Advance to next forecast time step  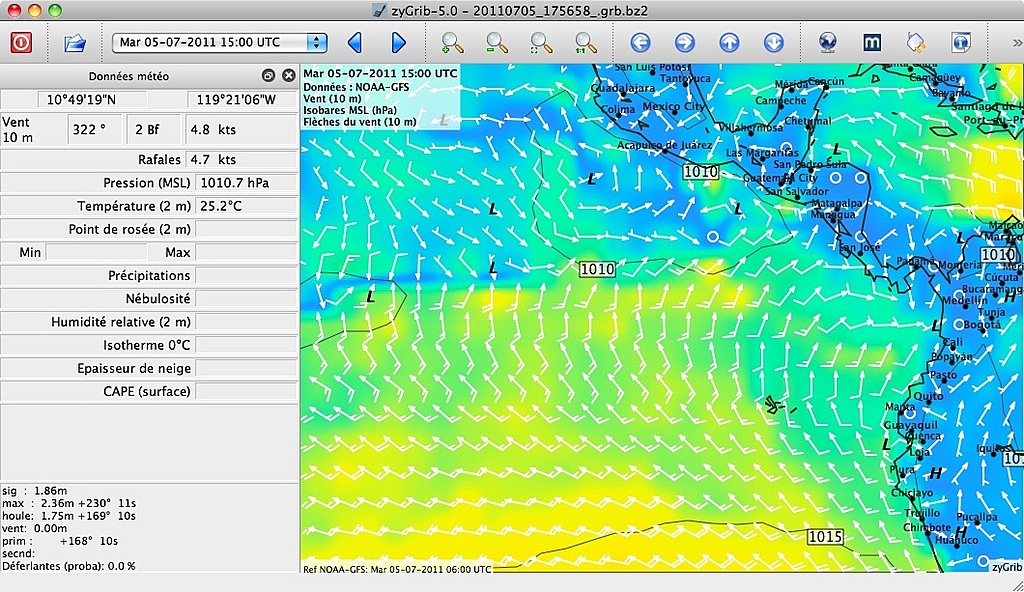point(398,43)
